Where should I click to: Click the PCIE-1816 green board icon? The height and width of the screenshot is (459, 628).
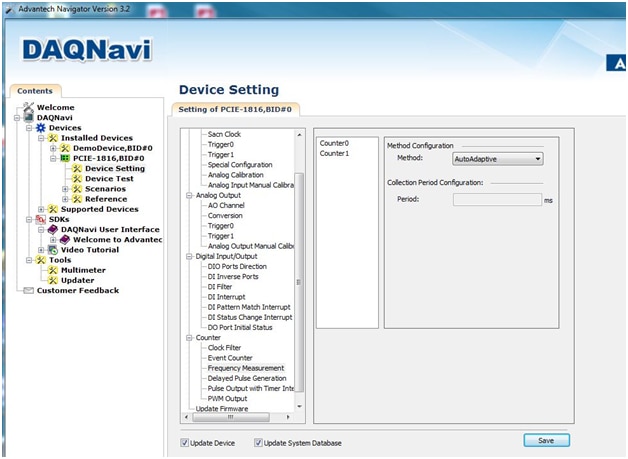click(x=65, y=158)
